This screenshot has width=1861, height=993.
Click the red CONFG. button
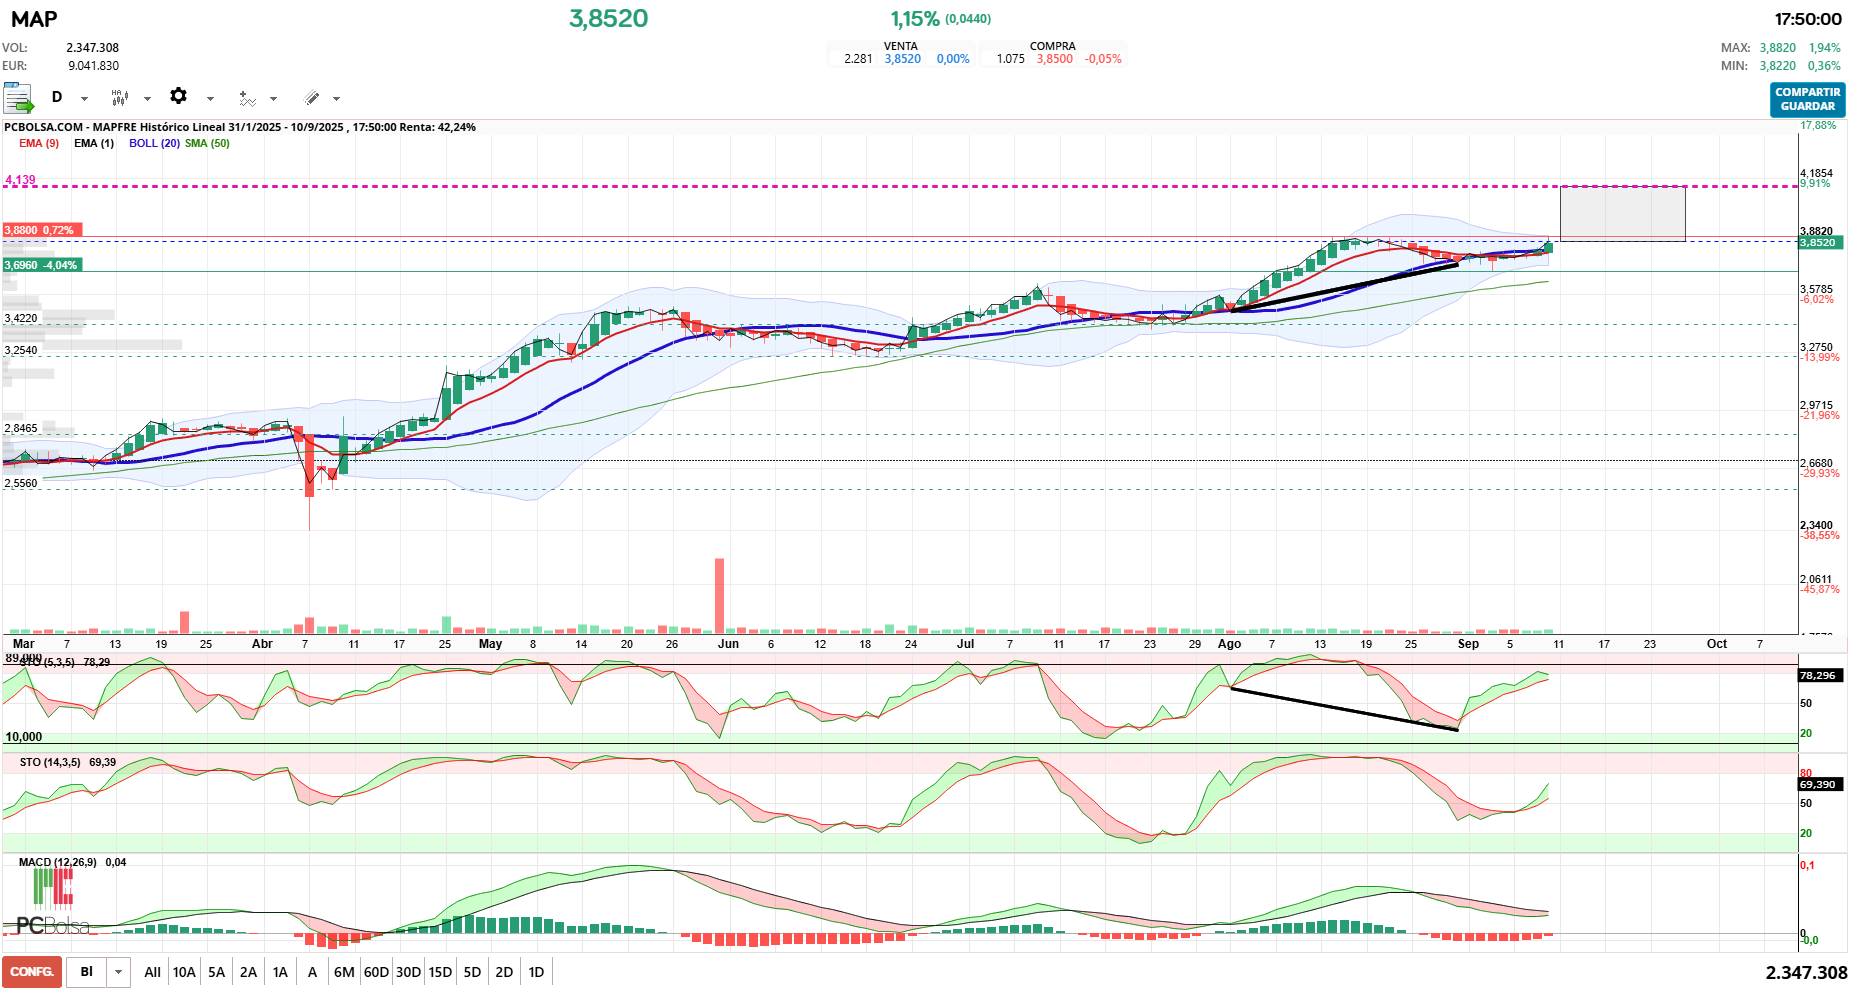coord(32,972)
